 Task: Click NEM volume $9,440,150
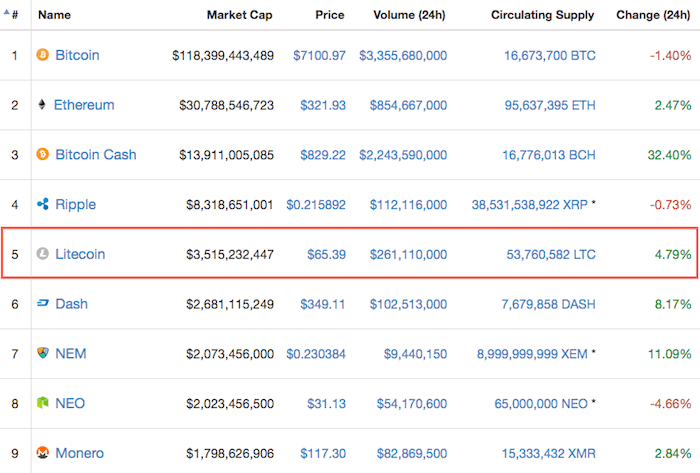pyautogui.click(x=415, y=354)
